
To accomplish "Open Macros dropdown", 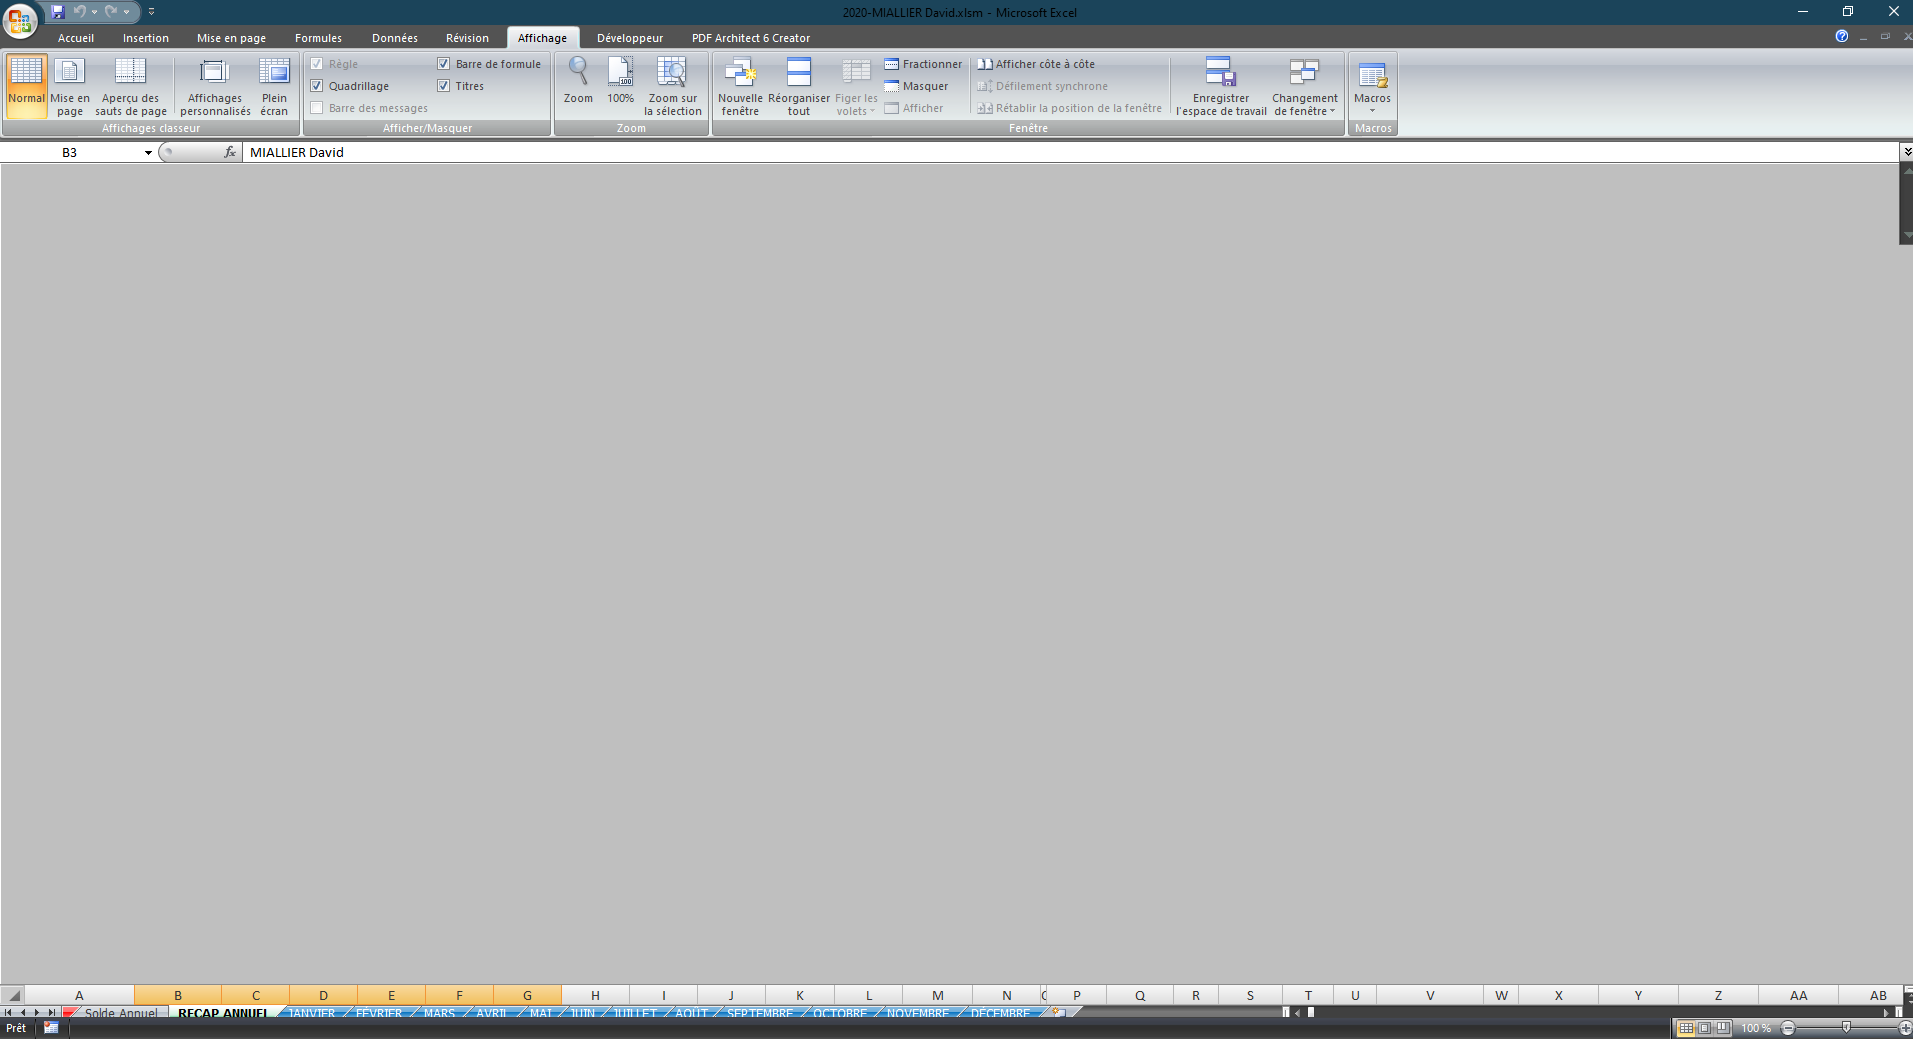I will [x=1372, y=86].
